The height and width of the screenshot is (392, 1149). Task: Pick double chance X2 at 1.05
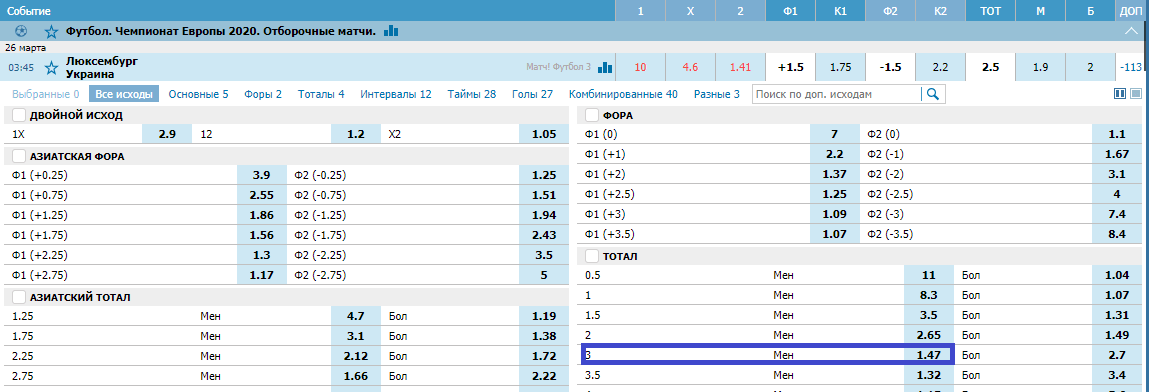point(544,134)
